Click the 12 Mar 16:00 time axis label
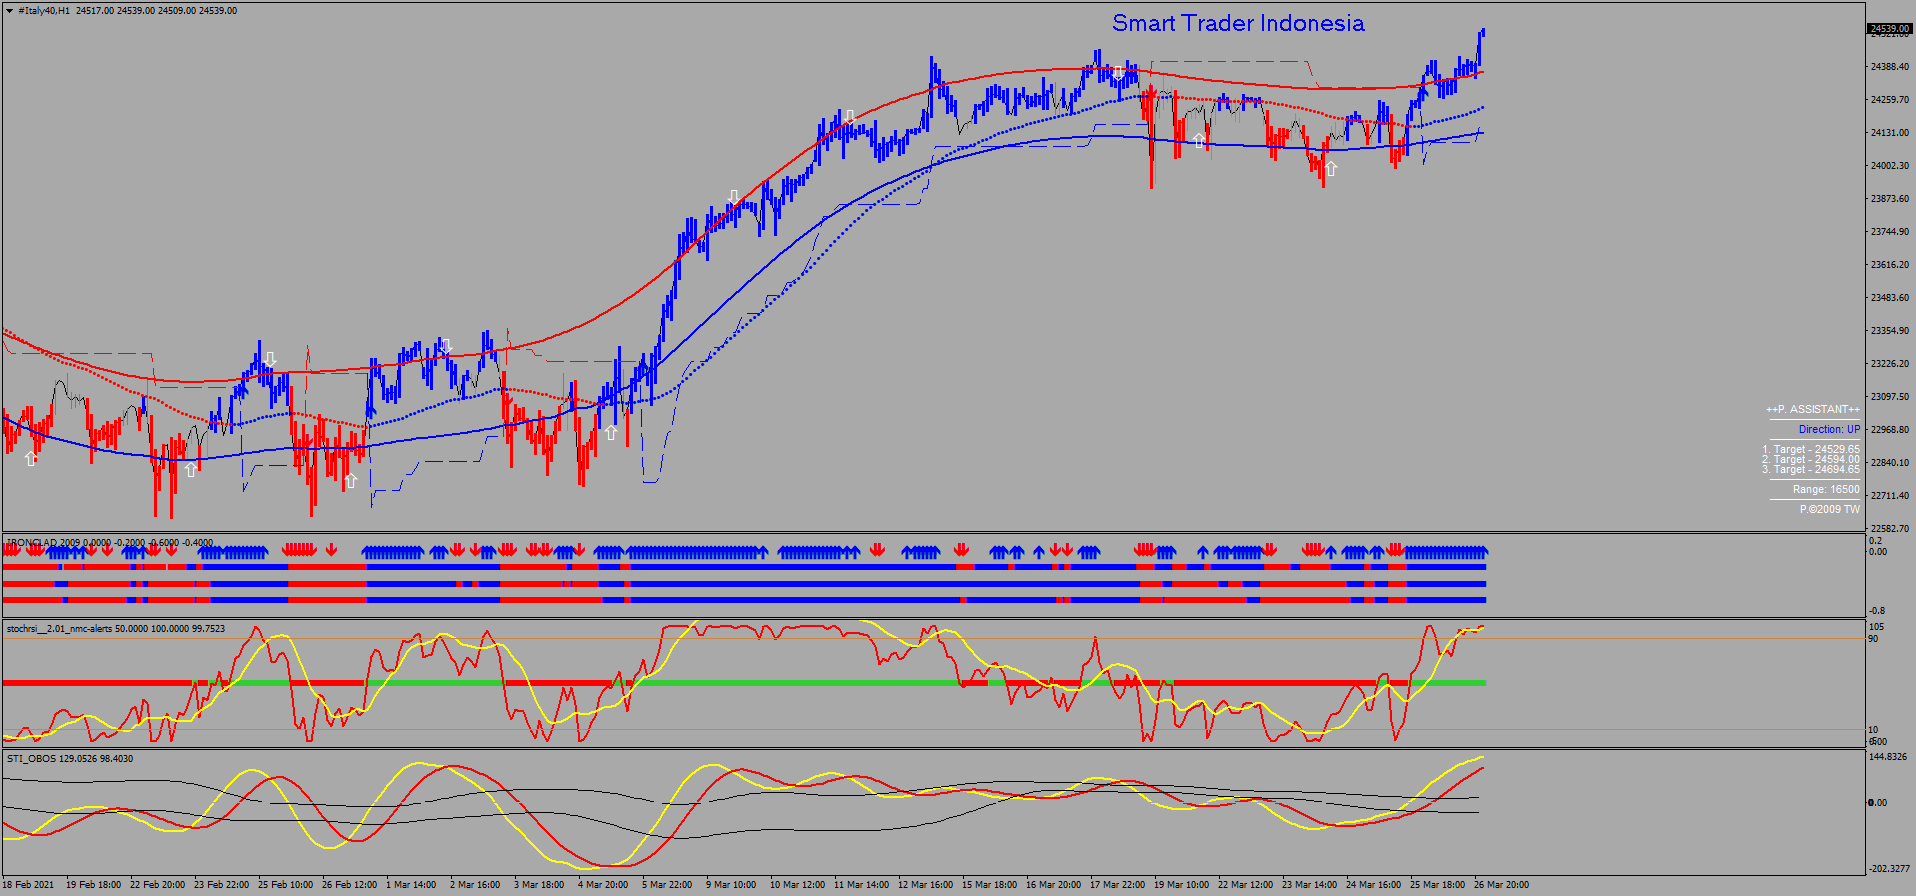Viewport: 1916px width, 896px height. [x=925, y=884]
